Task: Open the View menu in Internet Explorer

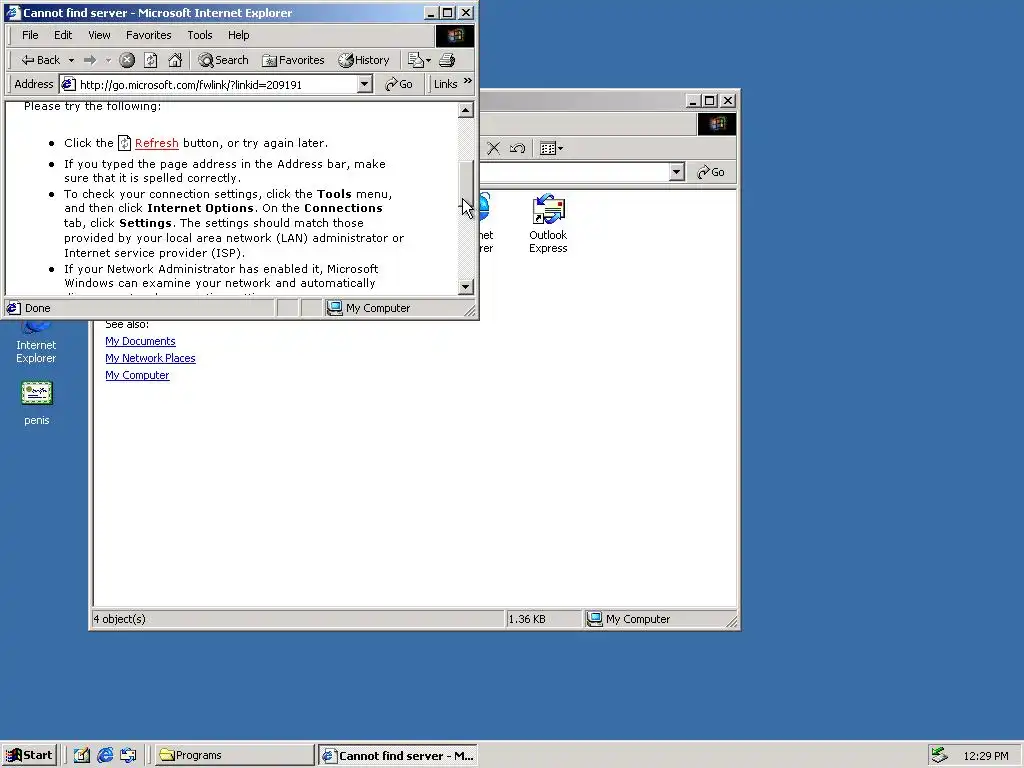Action: (99, 35)
